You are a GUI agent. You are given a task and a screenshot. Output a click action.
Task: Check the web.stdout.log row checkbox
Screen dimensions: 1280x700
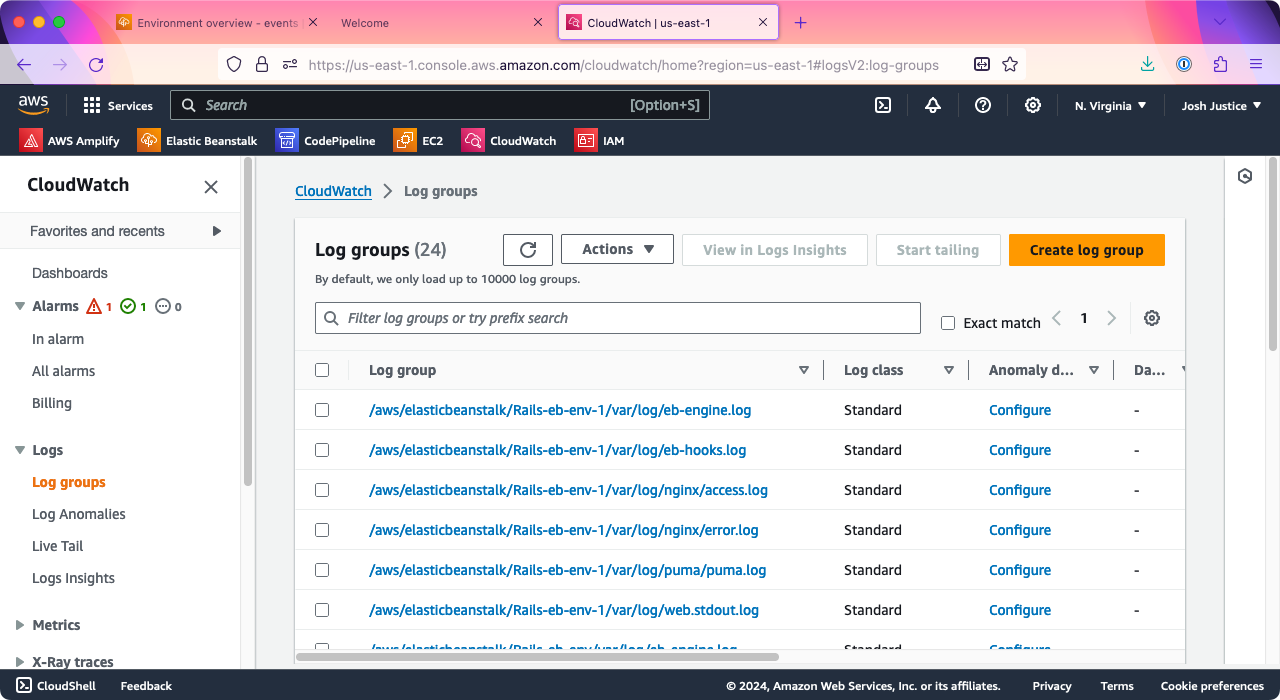[322, 610]
